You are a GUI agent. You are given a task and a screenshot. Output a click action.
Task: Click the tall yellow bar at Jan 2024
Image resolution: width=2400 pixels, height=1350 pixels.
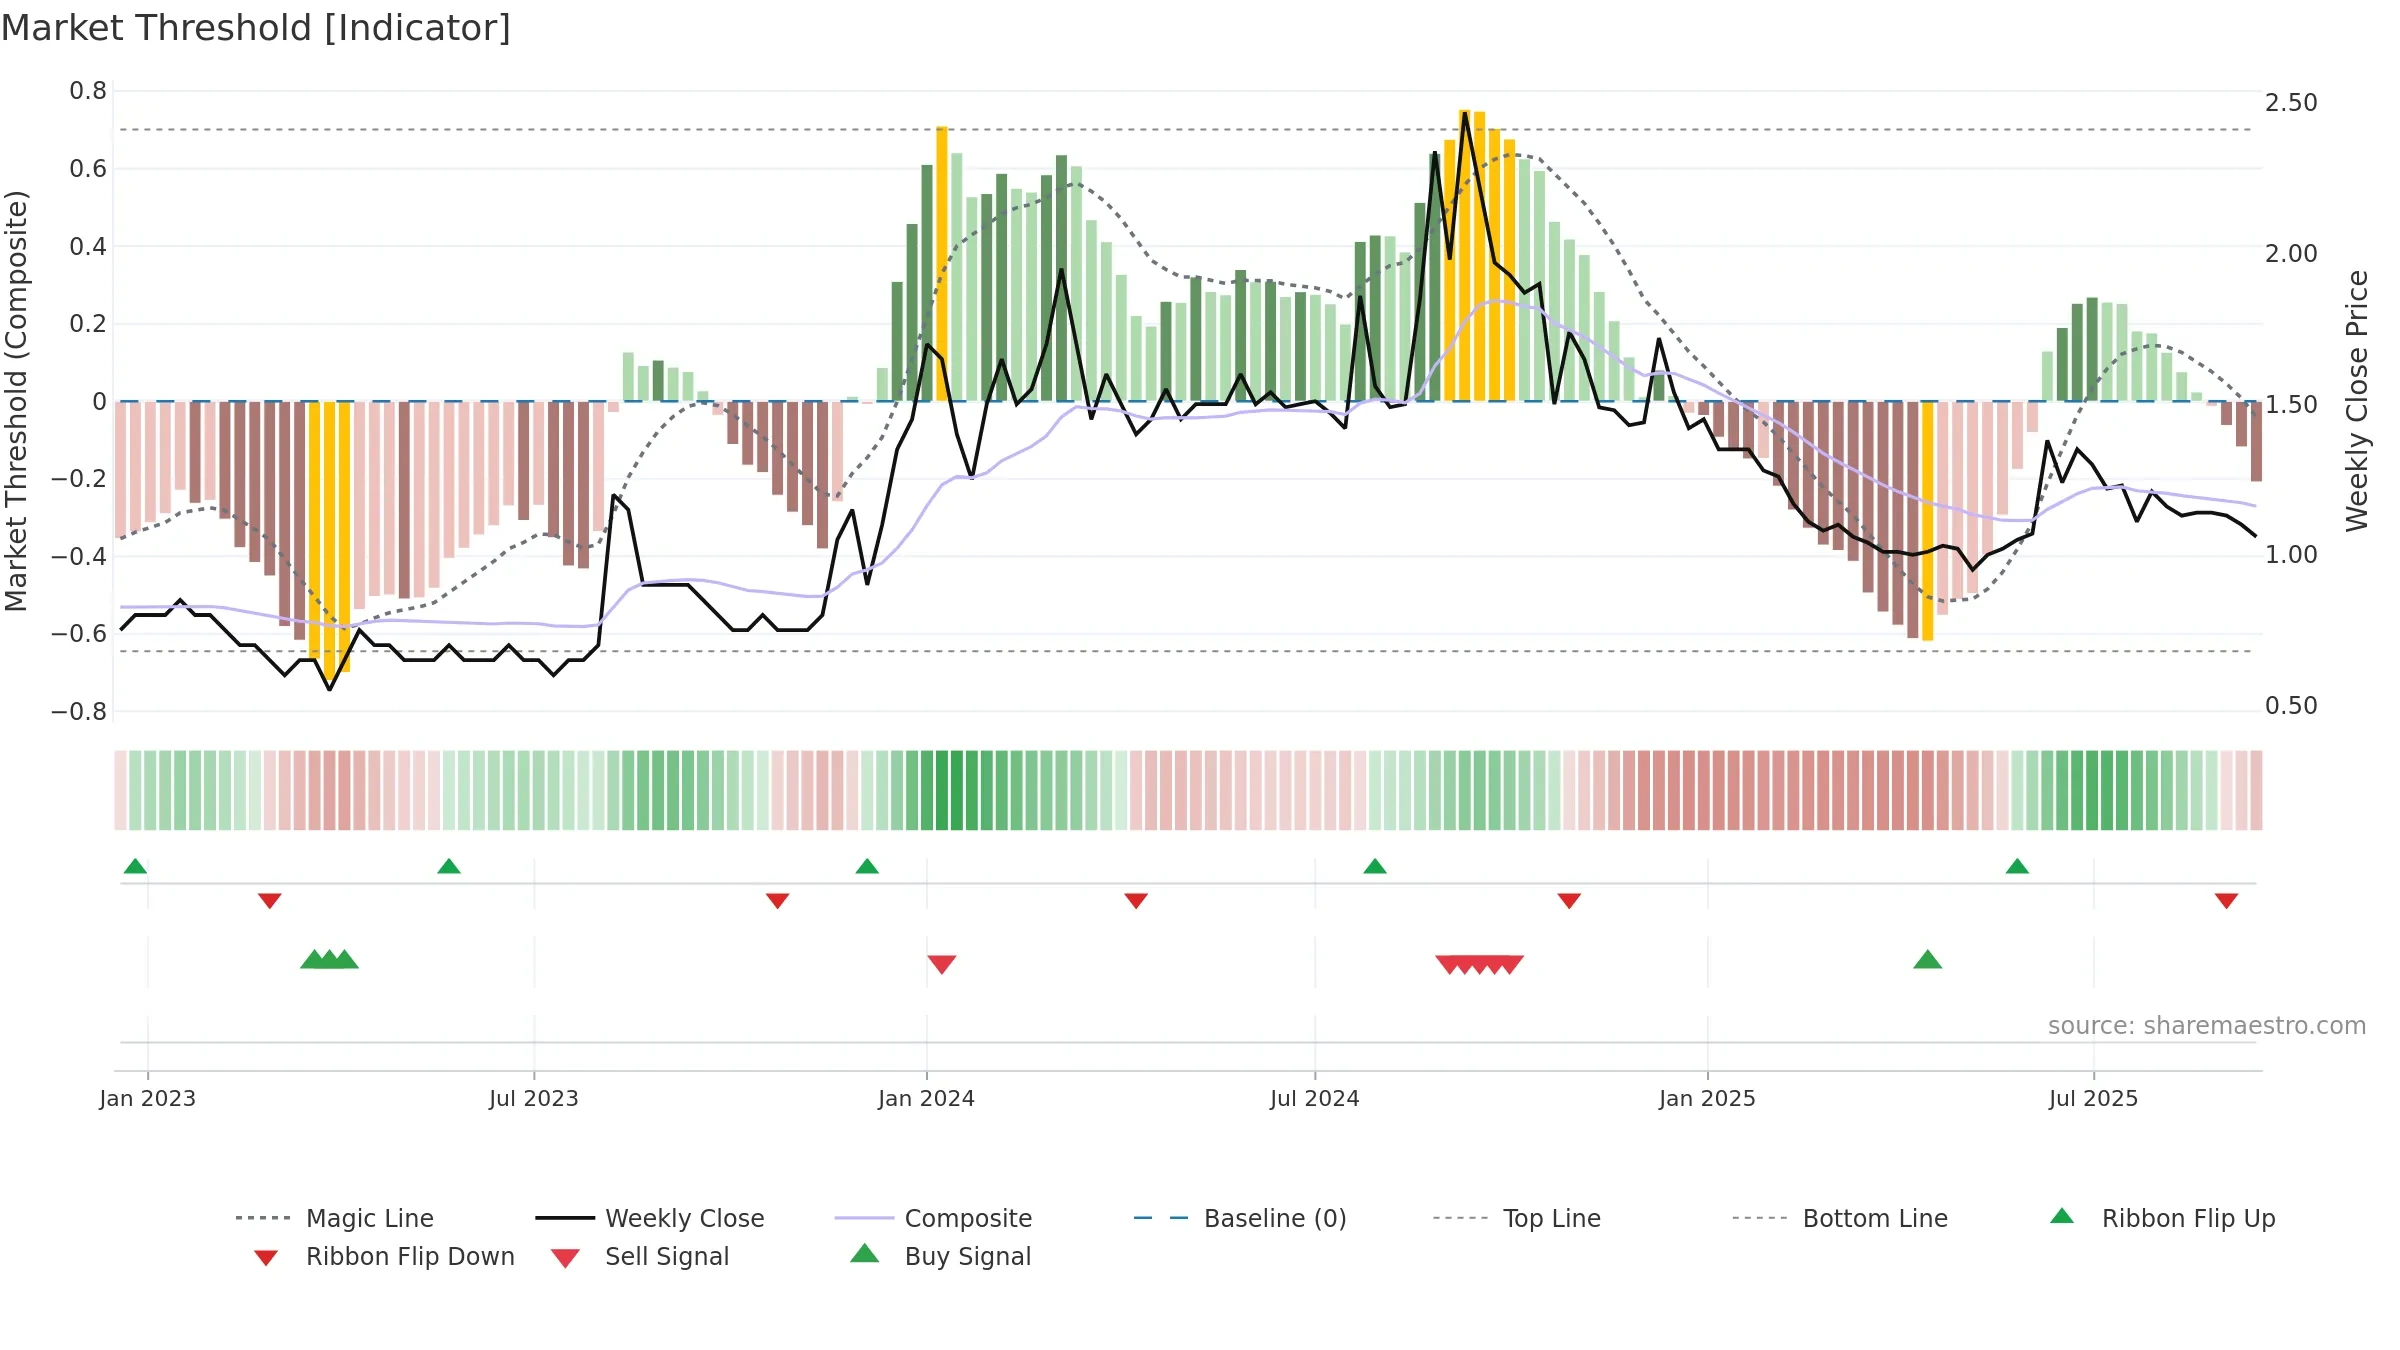(x=942, y=264)
